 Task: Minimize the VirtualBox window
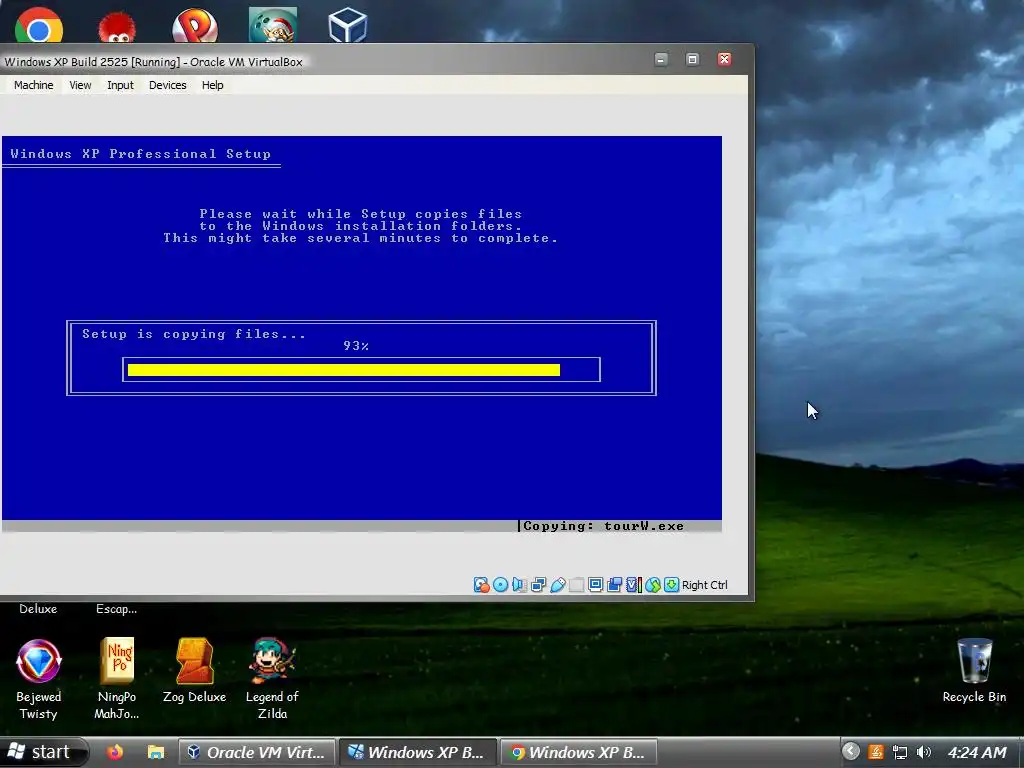pyautogui.click(x=661, y=59)
